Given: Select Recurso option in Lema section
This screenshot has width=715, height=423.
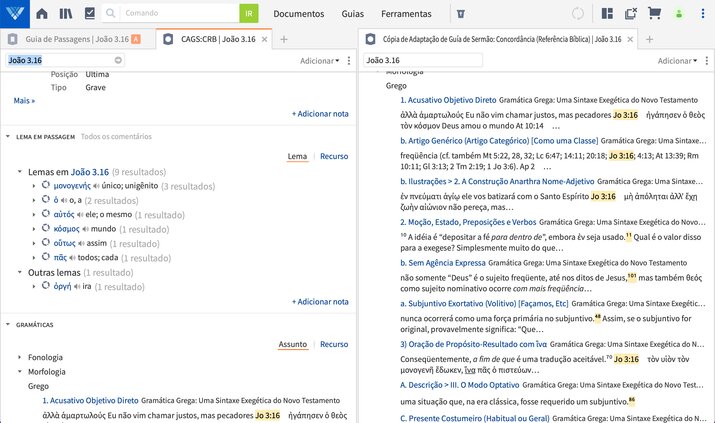Looking at the screenshot, I should click(x=334, y=156).
